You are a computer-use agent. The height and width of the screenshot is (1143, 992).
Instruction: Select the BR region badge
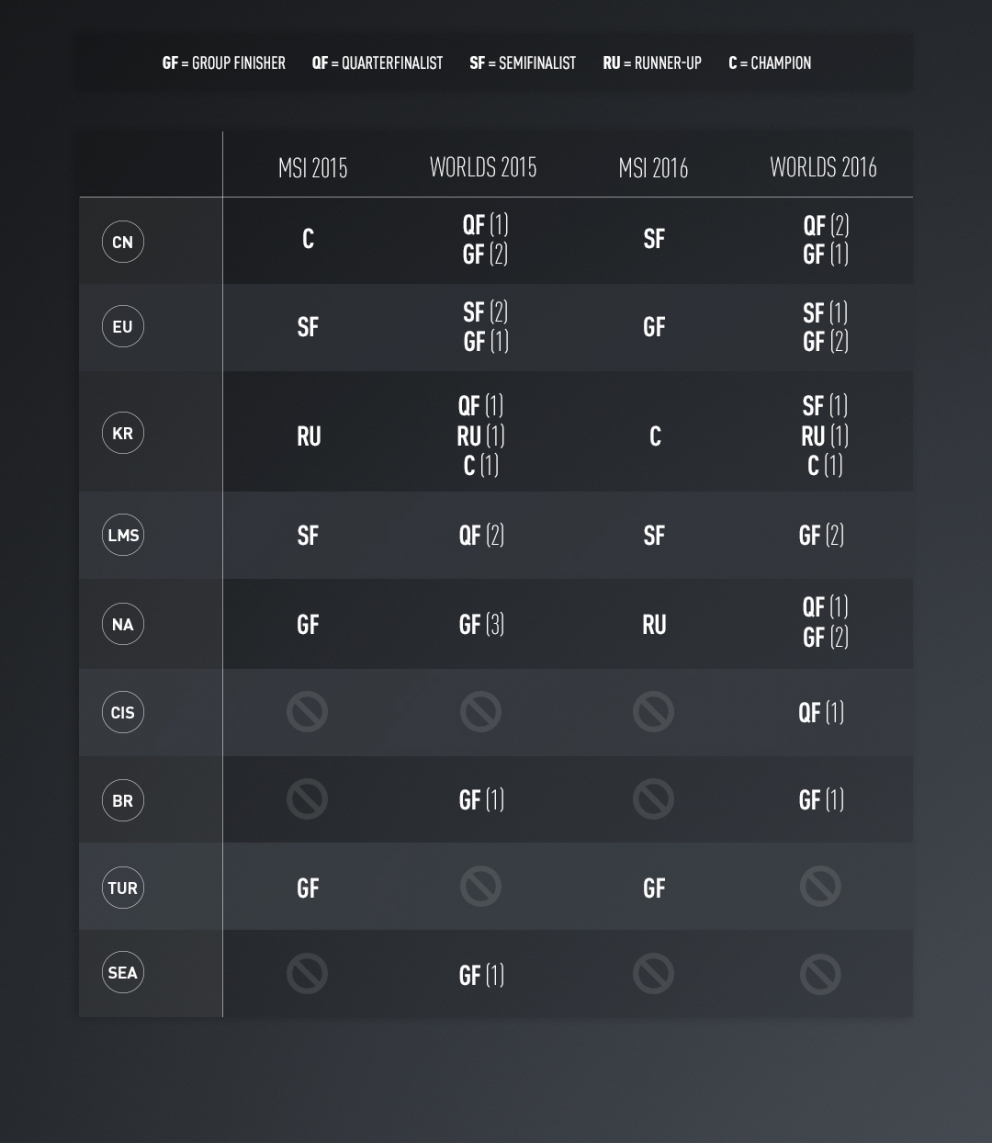point(123,800)
